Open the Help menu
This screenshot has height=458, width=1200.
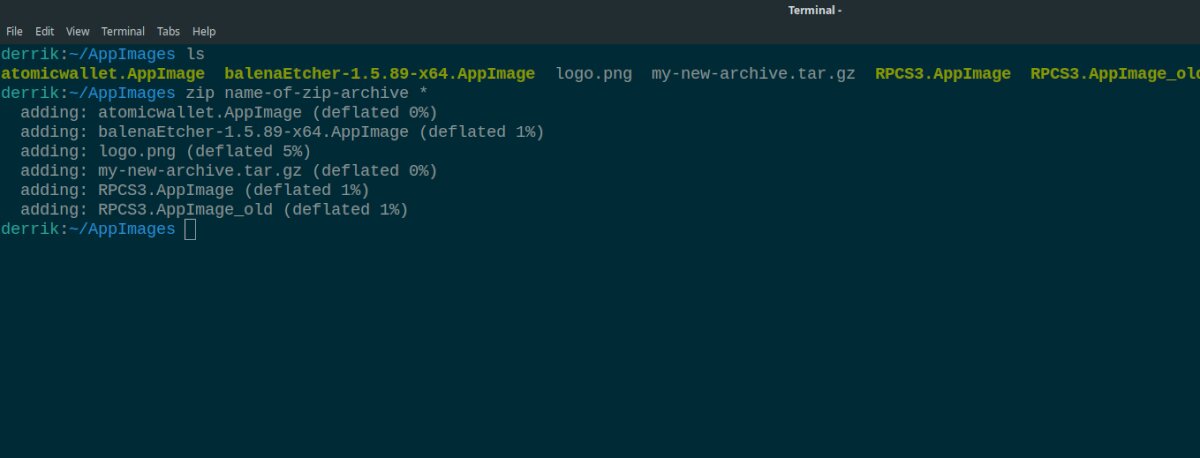[x=203, y=31]
